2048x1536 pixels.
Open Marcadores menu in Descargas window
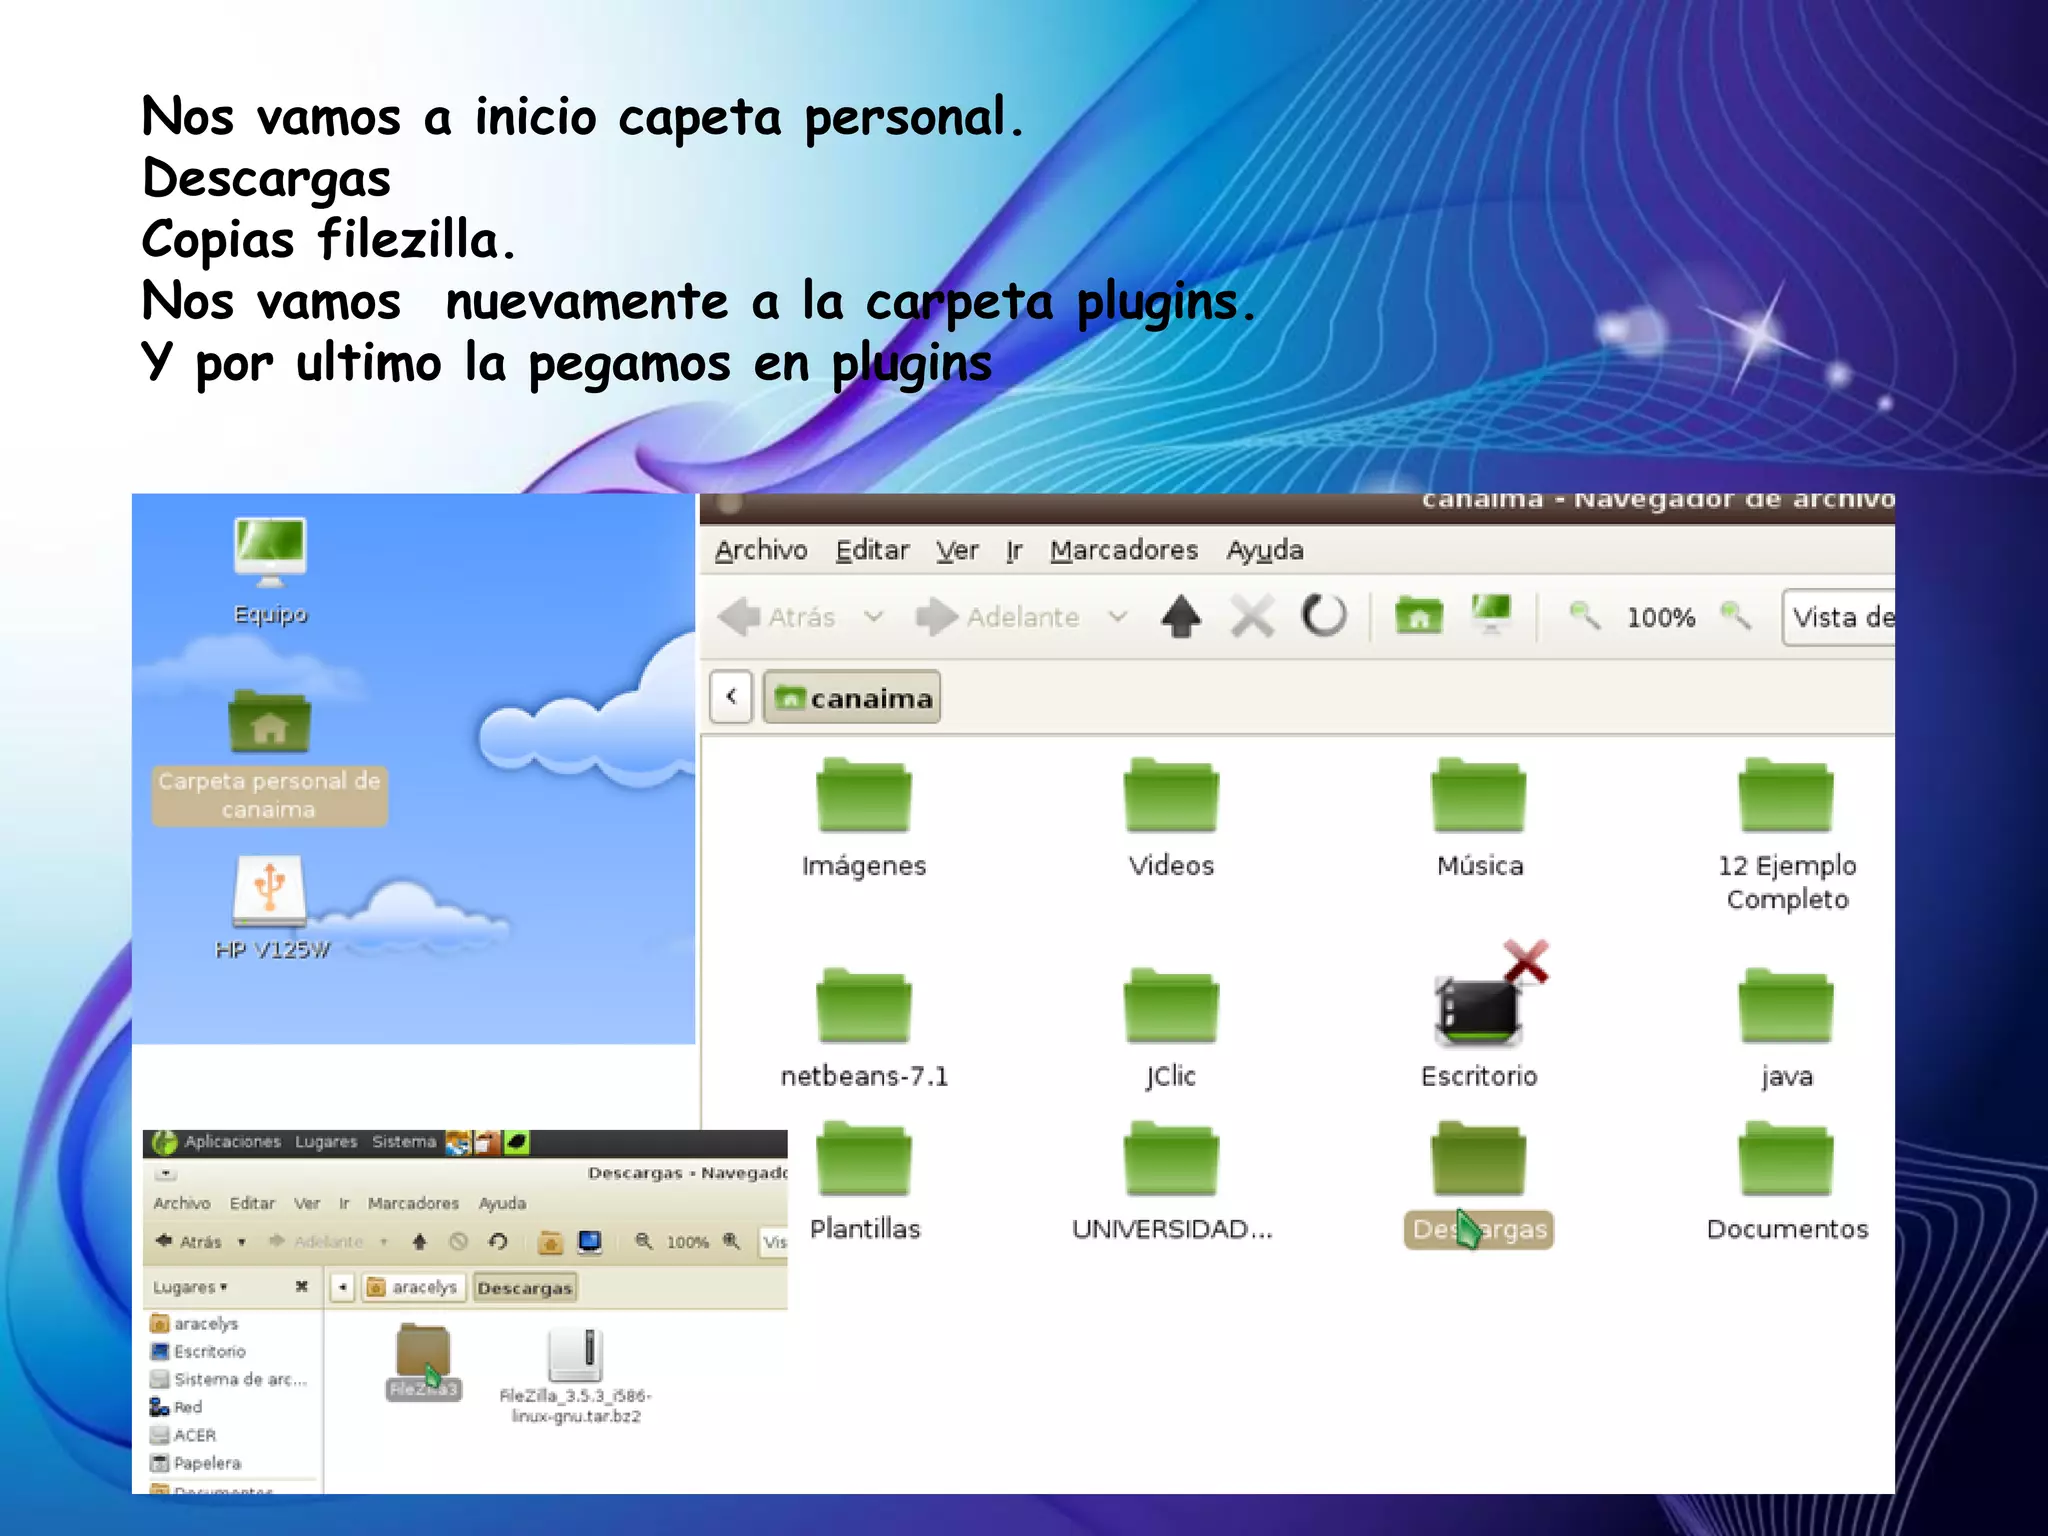click(413, 1203)
